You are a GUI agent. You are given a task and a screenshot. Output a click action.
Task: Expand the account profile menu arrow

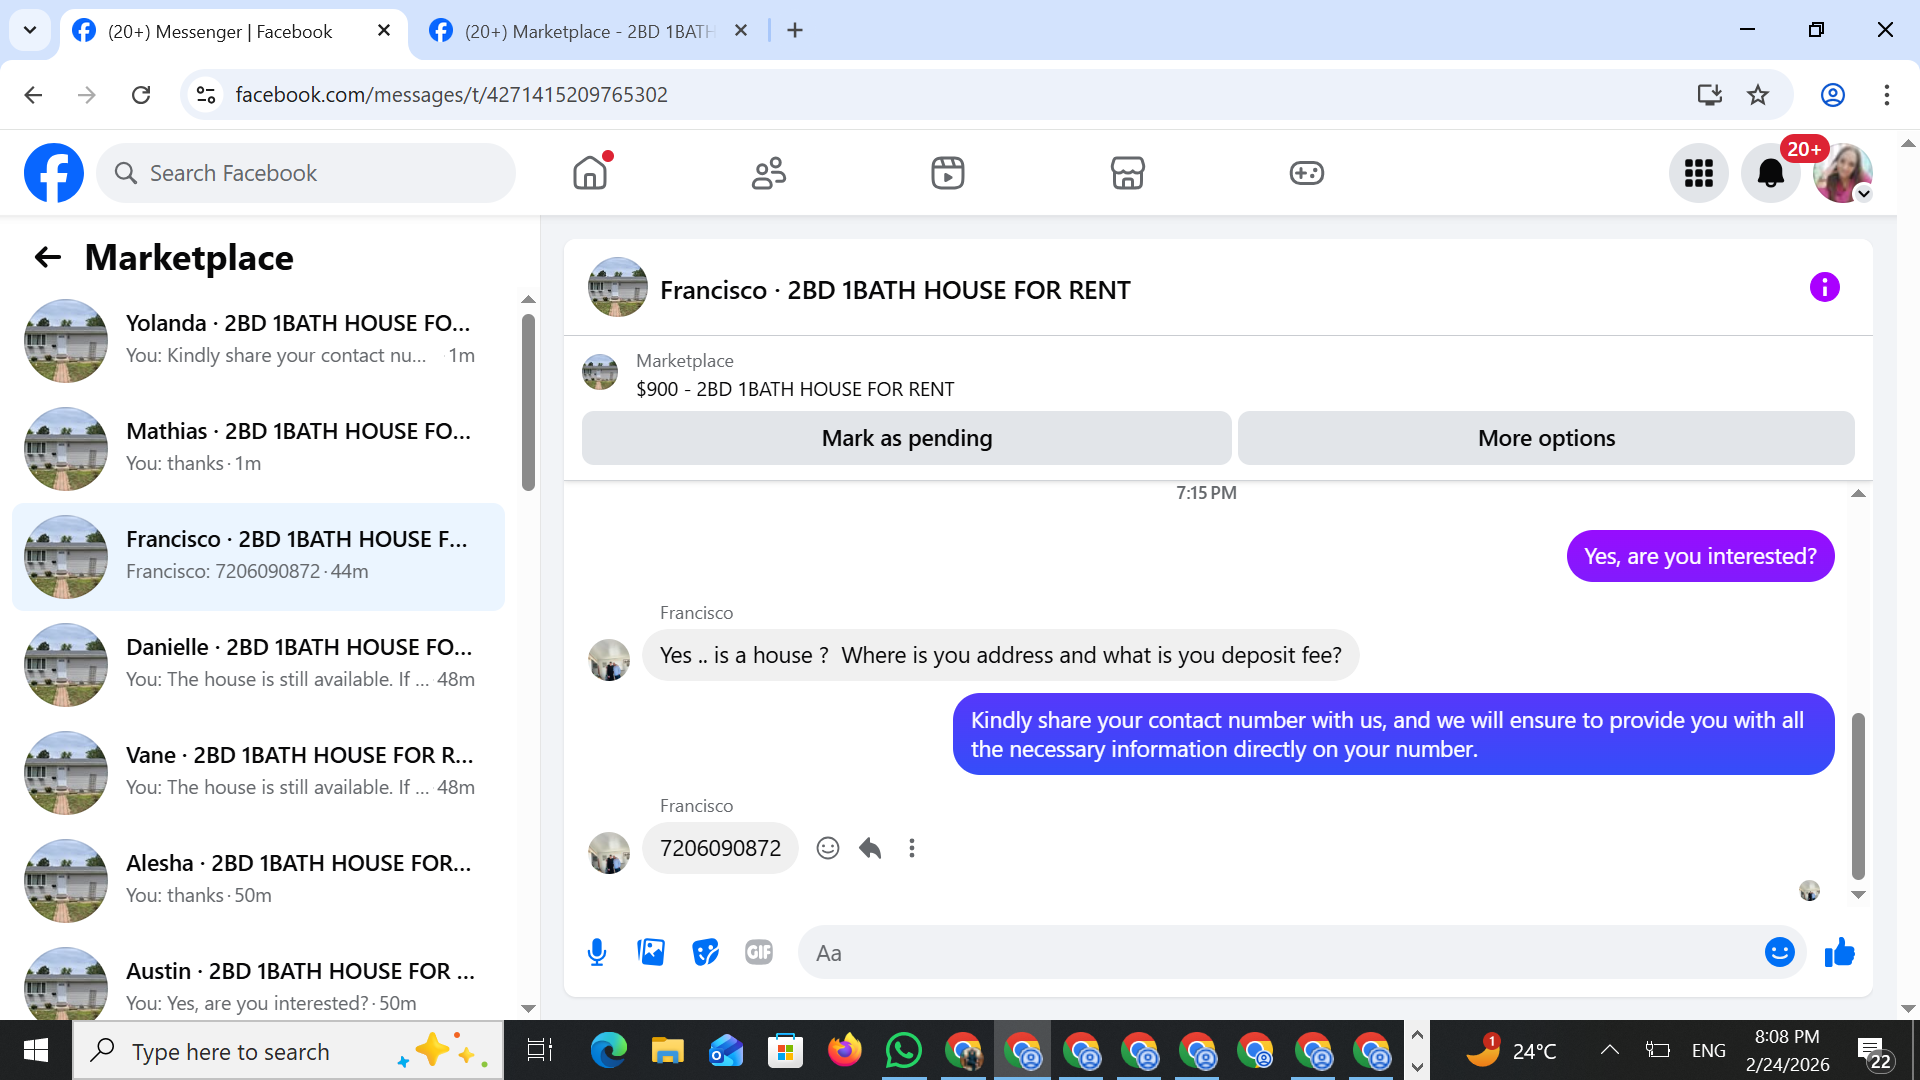(1863, 194)
